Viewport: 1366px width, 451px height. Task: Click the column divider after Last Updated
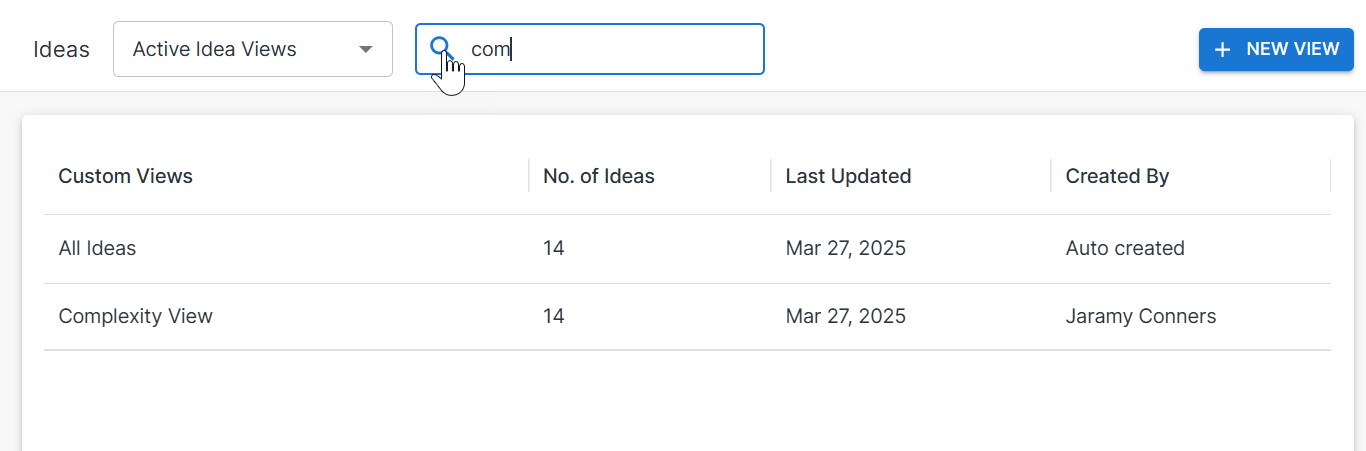pyautogui.click(x=1051, y=176)
